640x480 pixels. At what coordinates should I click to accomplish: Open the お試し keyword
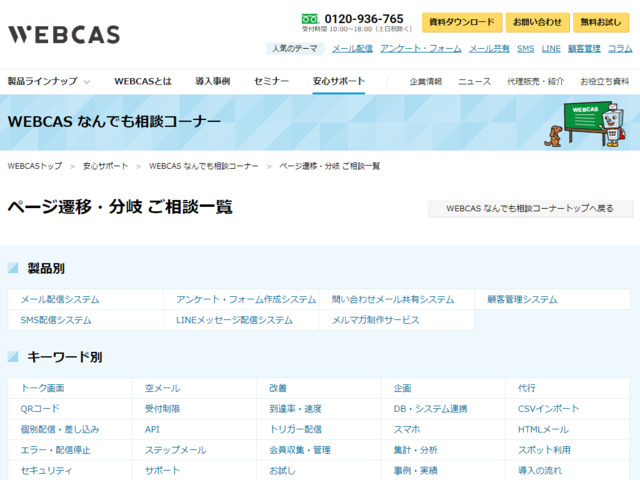282,471
